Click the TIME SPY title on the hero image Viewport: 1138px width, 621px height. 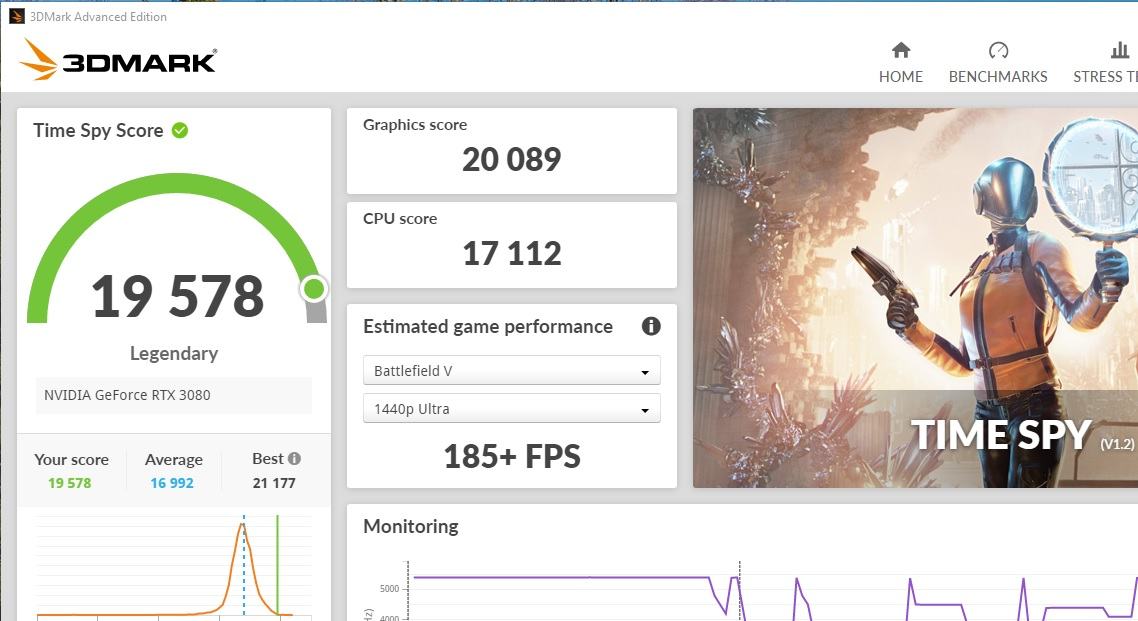tap(1001, 435)
